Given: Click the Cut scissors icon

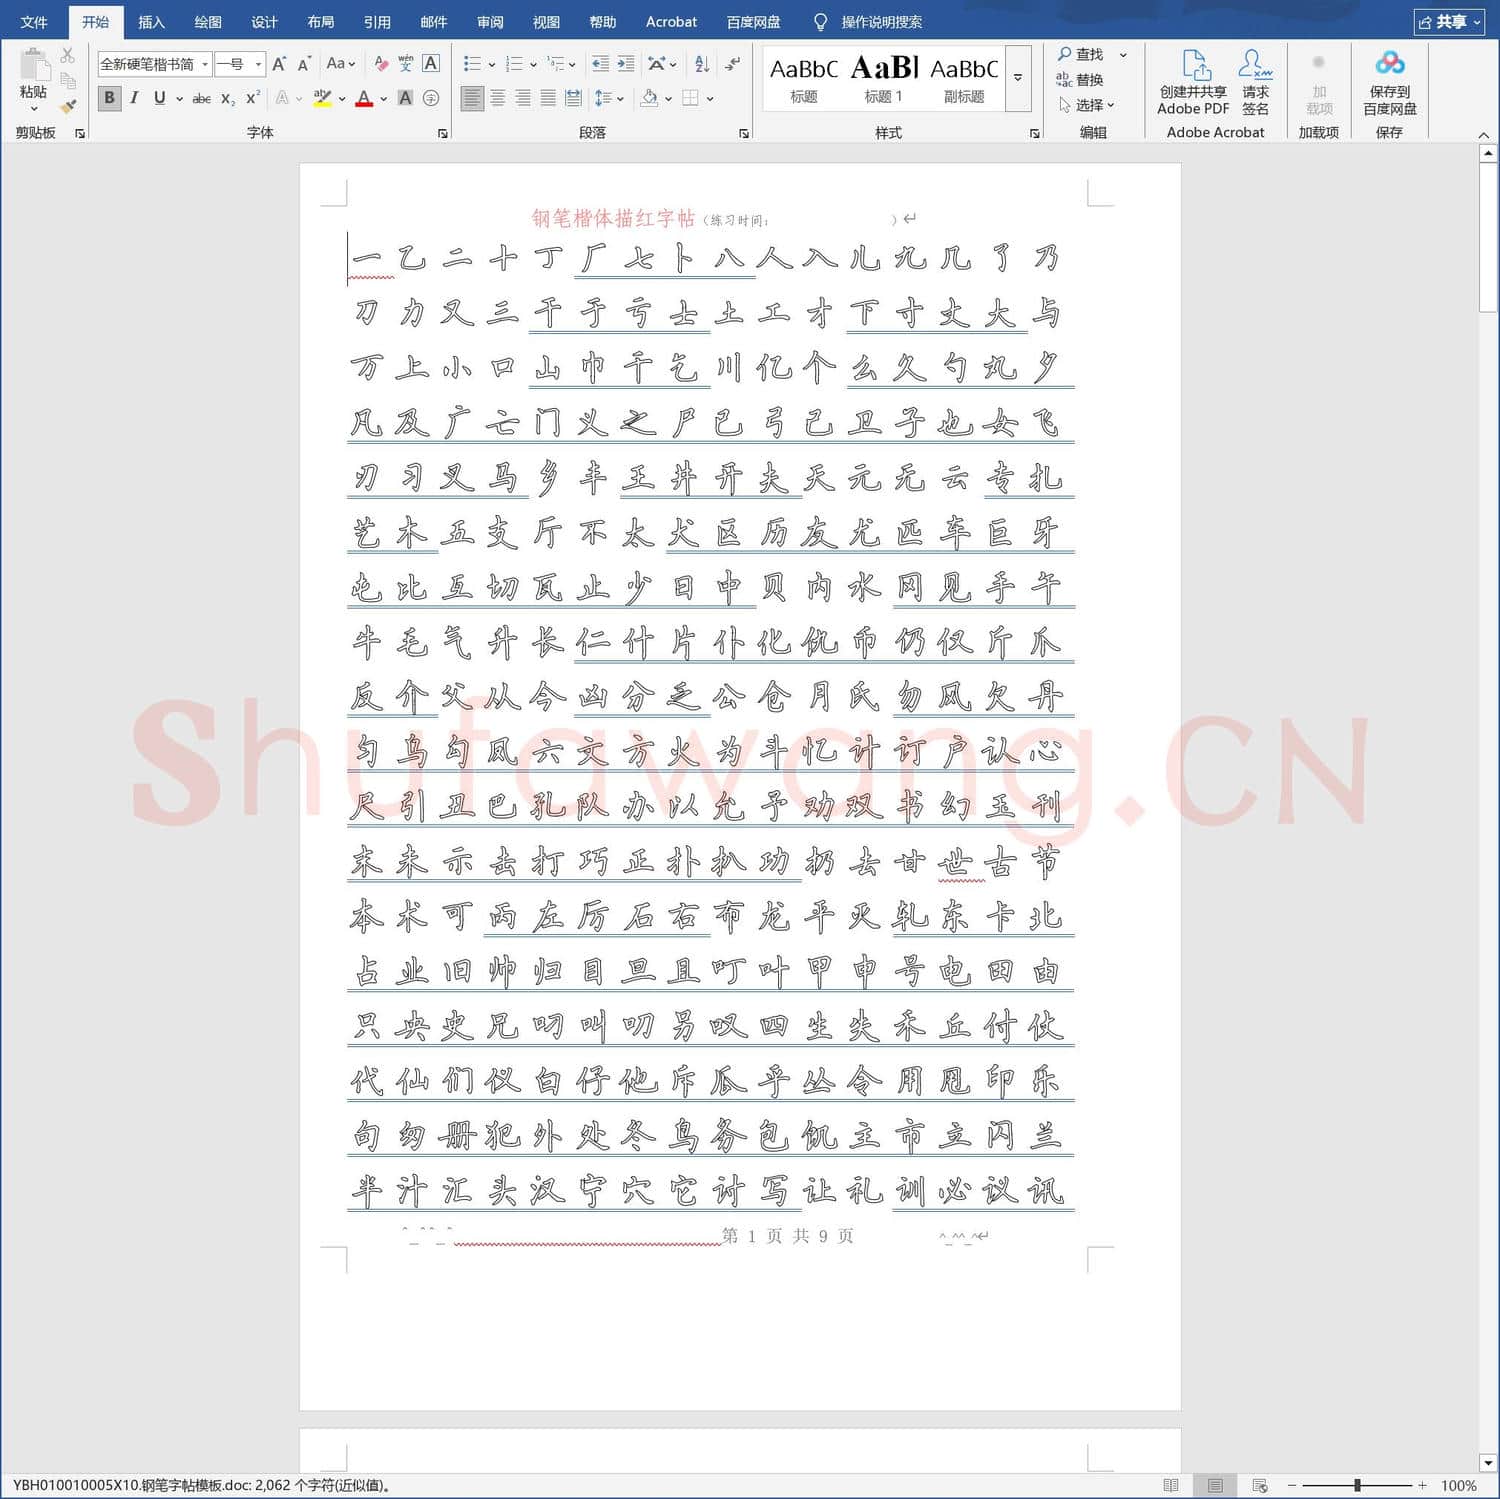Looking at the screenshot, I should pos(68,56).
